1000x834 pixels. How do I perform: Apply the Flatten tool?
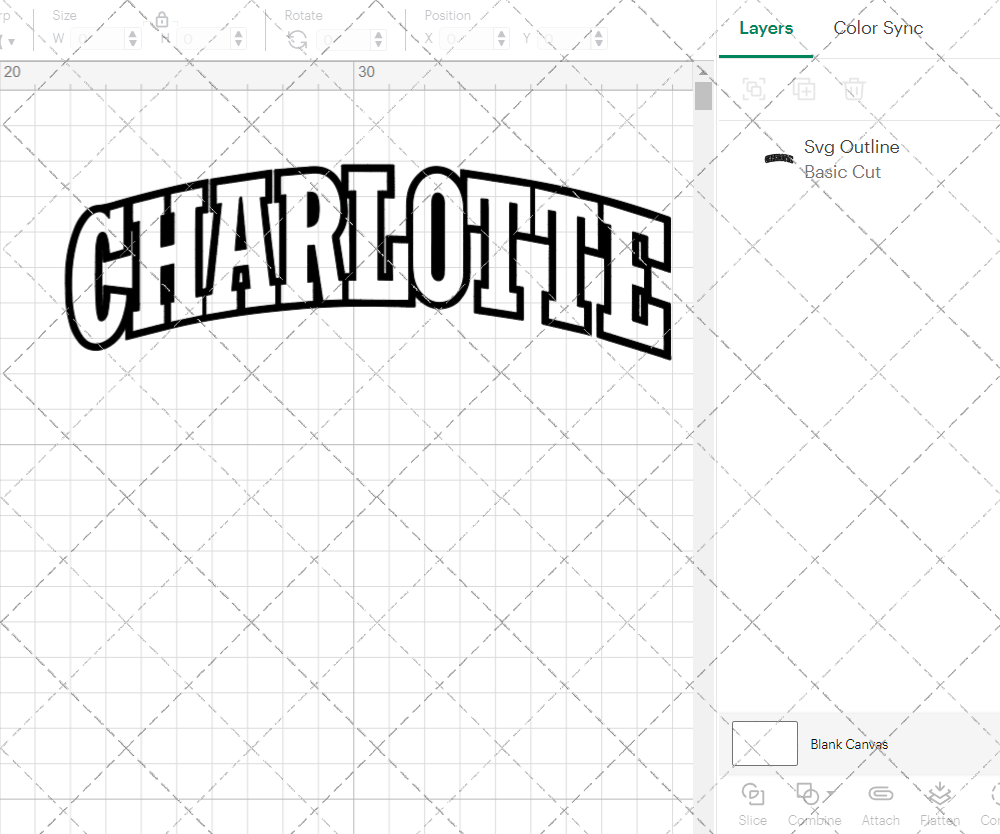click(x=939, y=795)
